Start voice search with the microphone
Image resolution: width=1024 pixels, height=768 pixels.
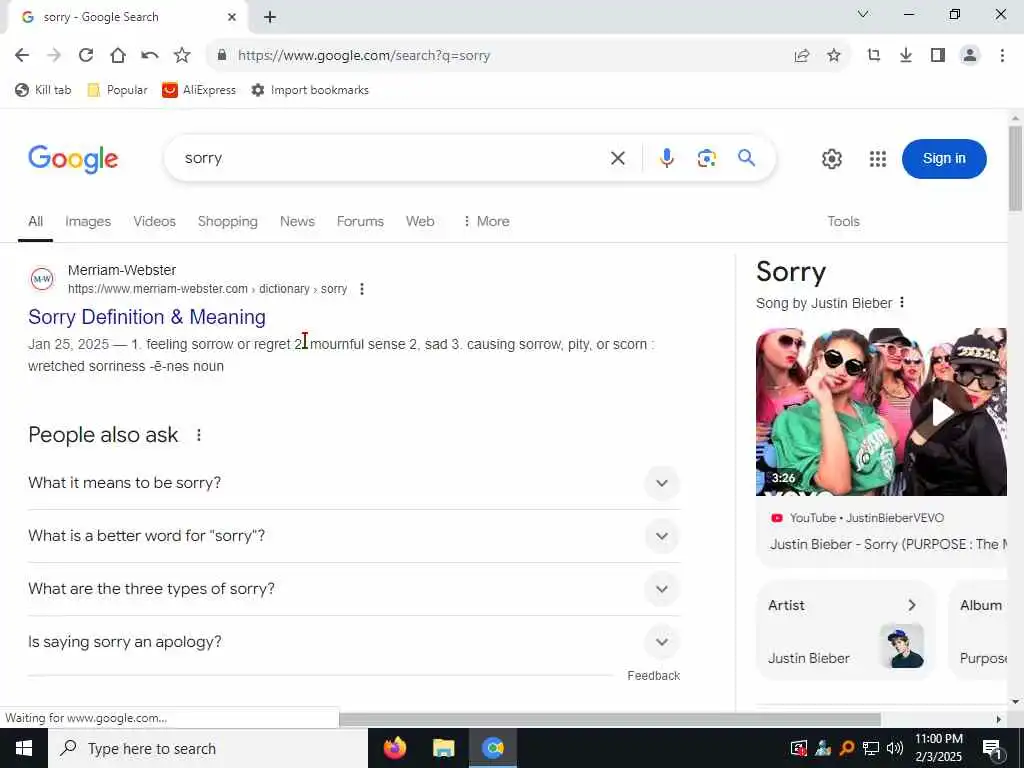(666, 158)
